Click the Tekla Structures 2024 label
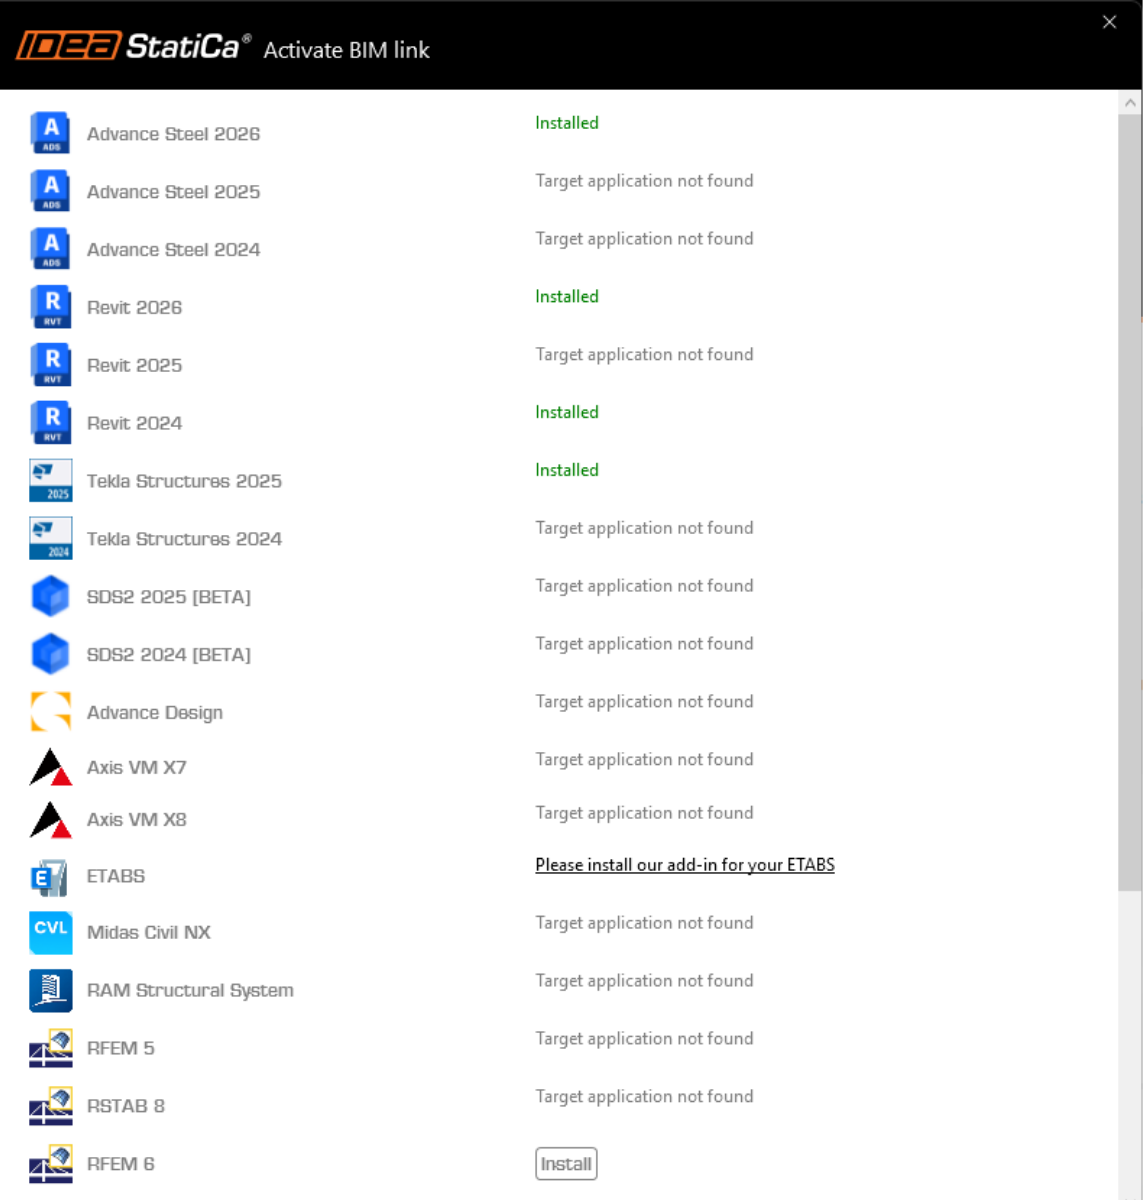This screenshot has width=1143, height=1200. click(x=184, y=539)
